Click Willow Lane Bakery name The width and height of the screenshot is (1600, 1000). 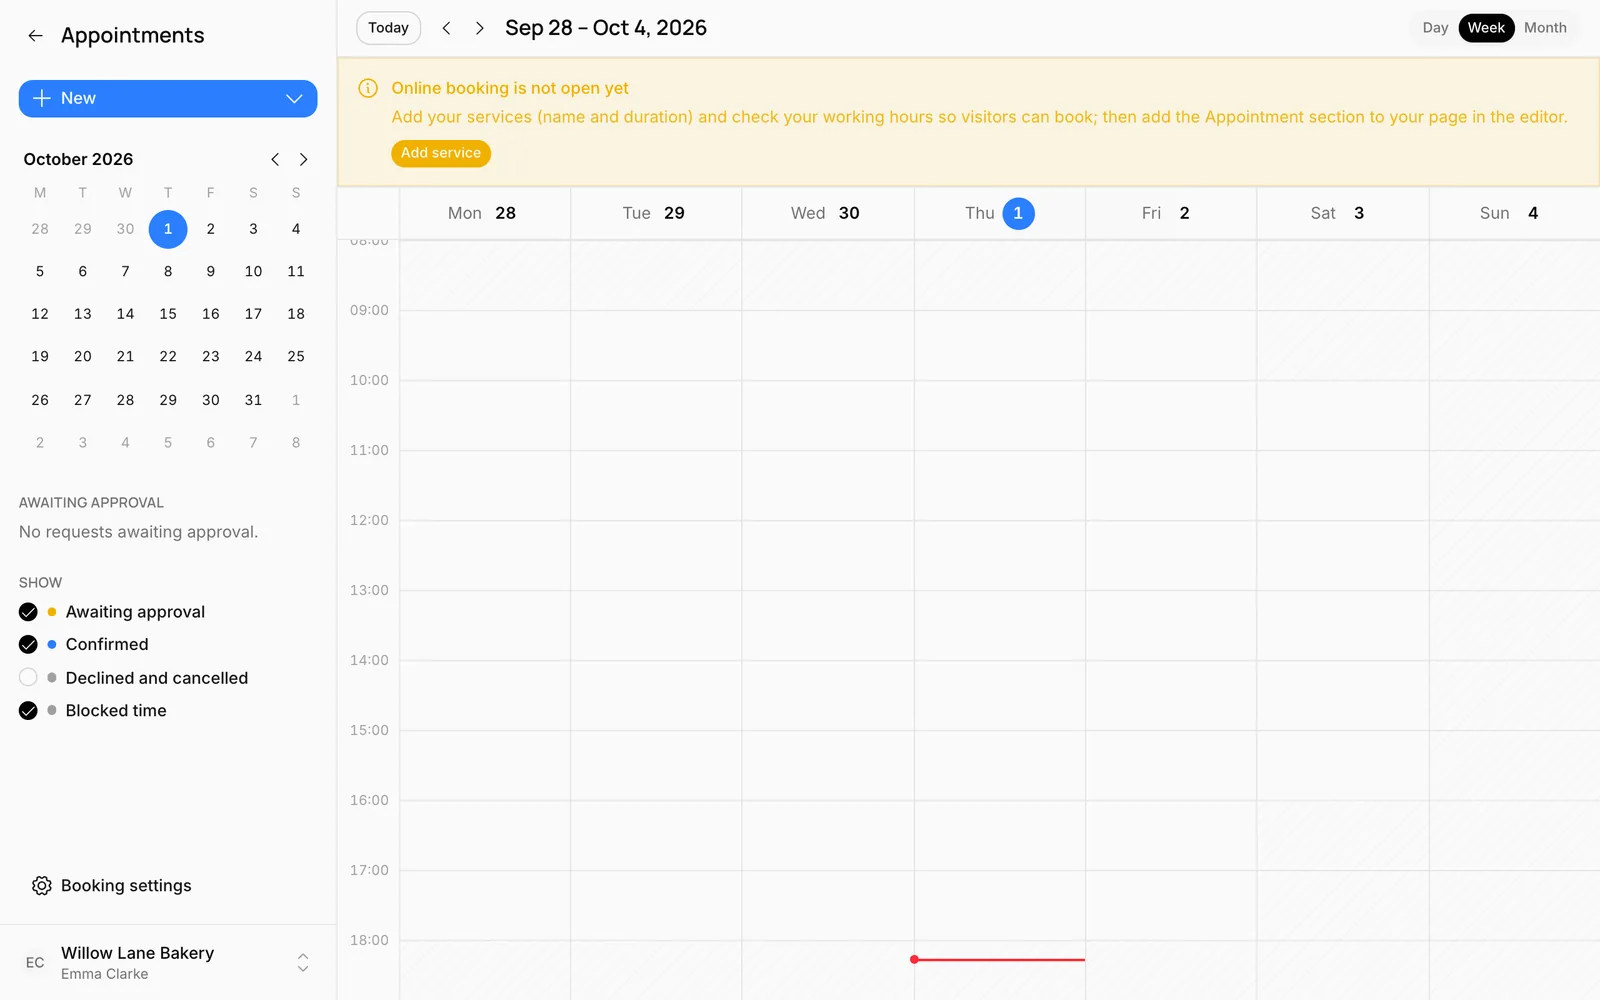[138, 953]
